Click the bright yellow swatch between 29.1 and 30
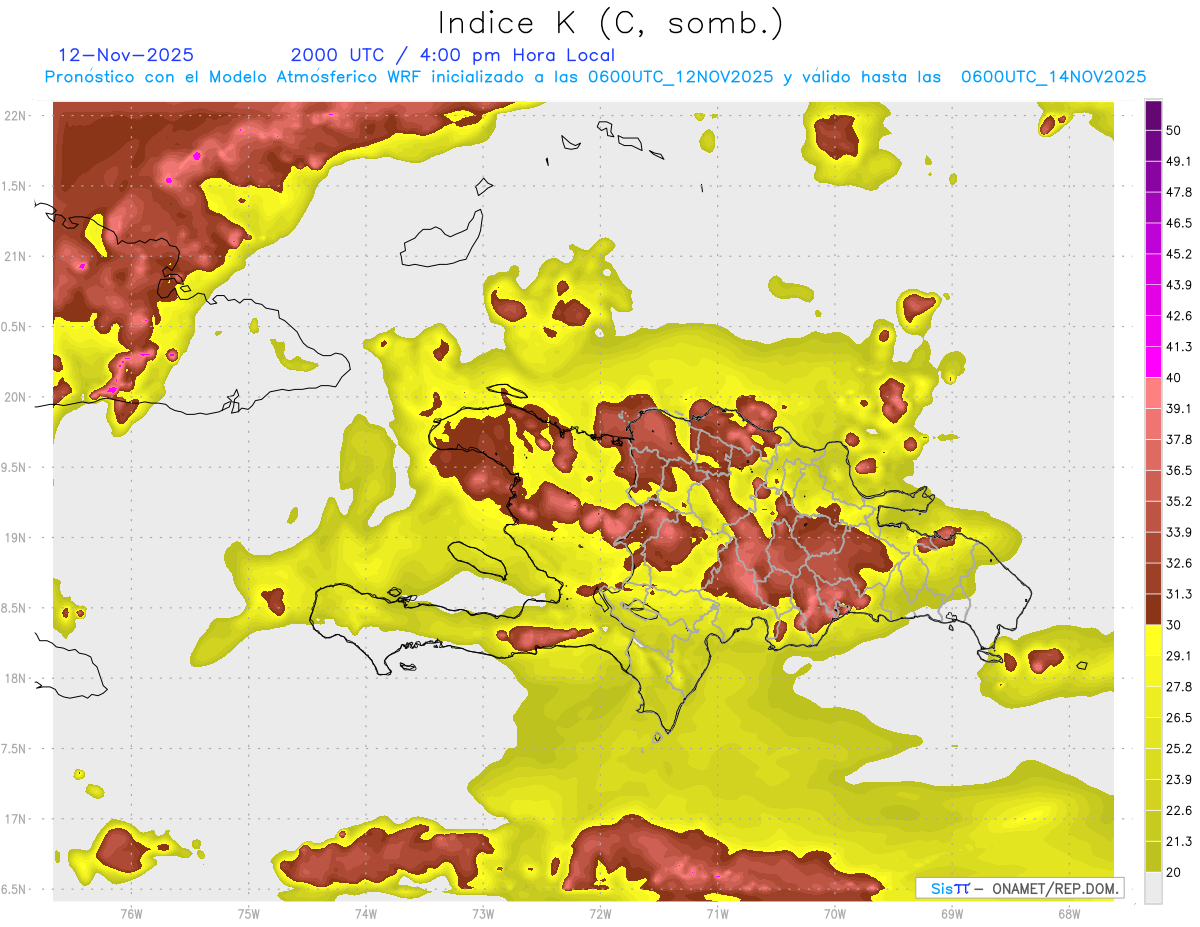 (1154, 640)
